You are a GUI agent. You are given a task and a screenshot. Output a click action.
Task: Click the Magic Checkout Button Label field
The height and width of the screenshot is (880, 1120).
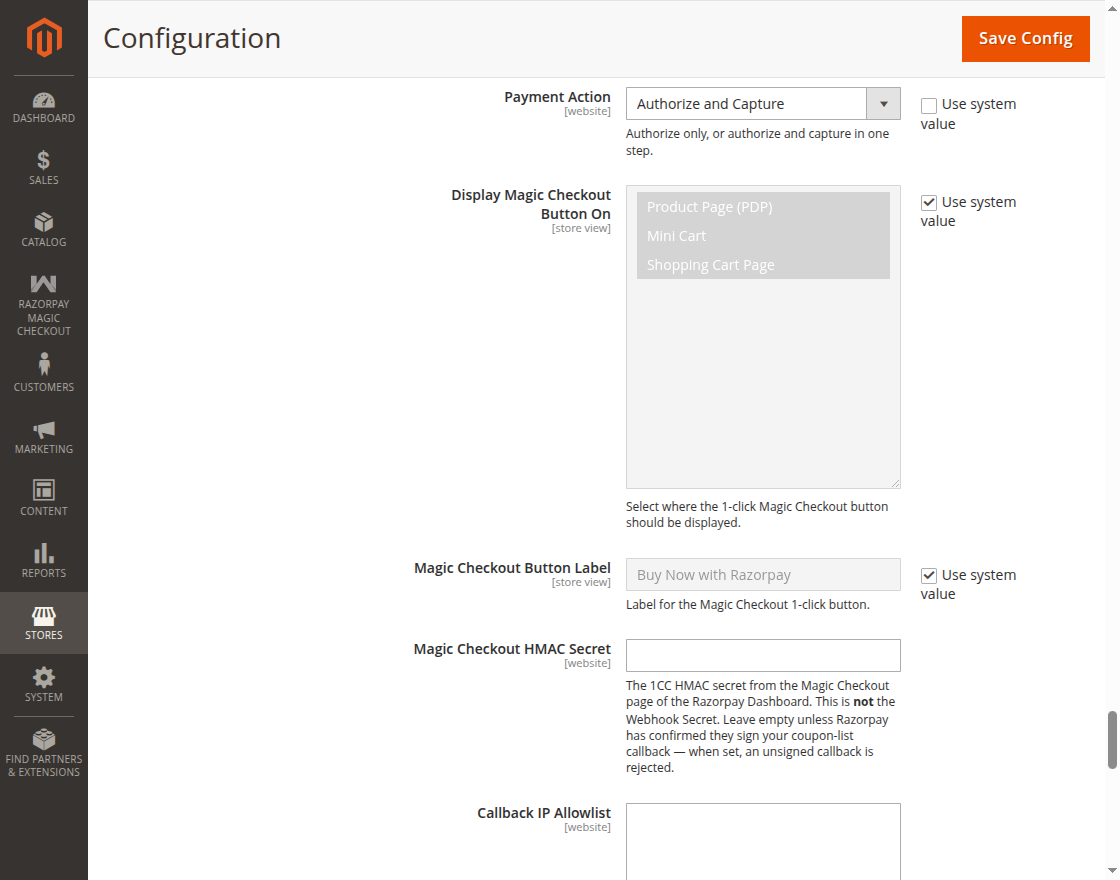[763, 574]
